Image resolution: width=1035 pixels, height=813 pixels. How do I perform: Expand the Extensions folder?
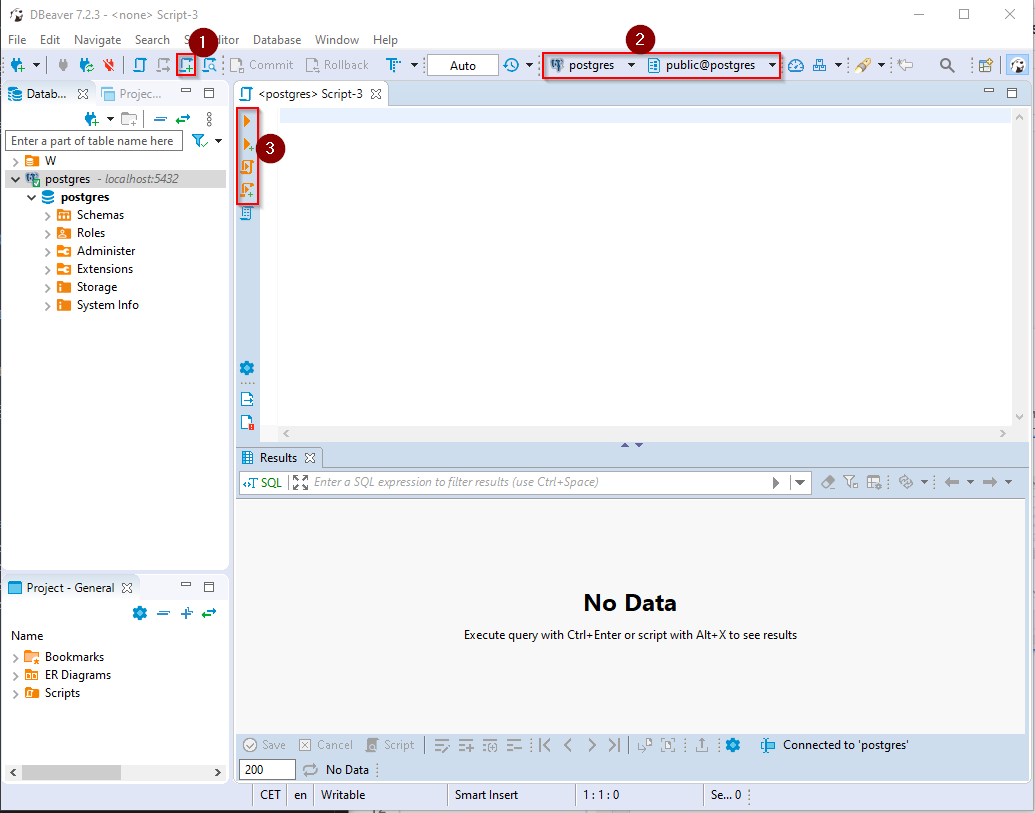(x=48, y=269)
